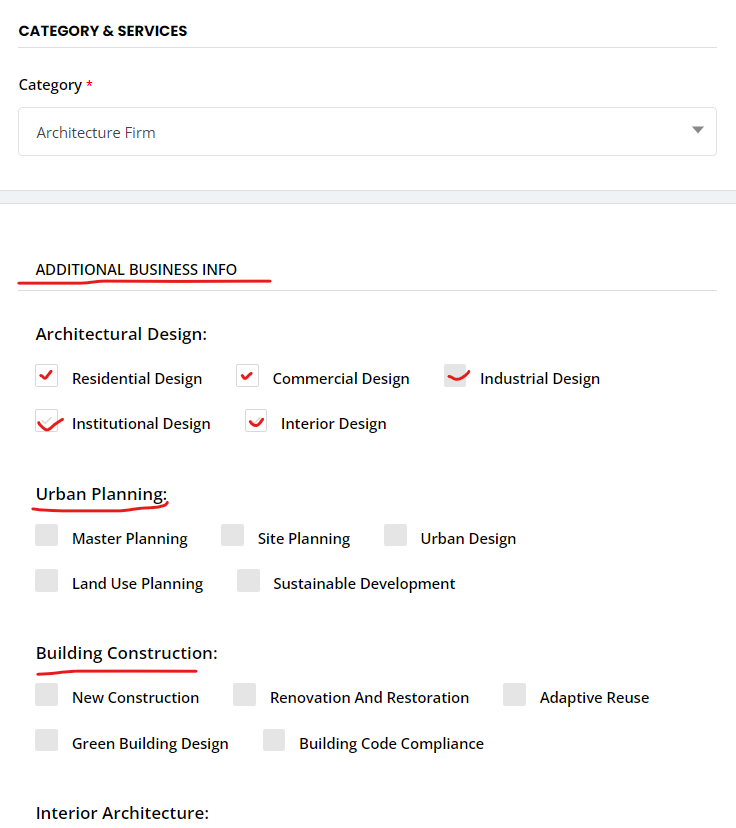Click the Building Code Compliance label
Viewport: 736px width, 828px height.
(391, 744)
